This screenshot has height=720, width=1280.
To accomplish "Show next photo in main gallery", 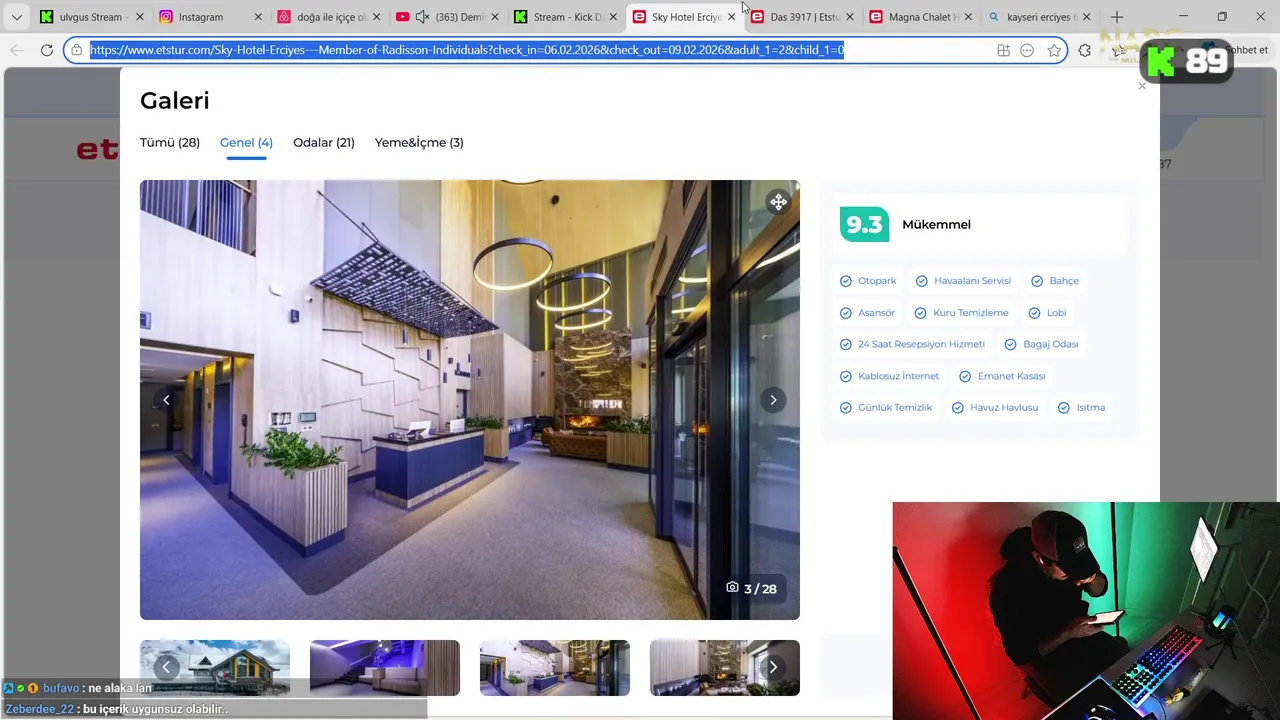I will [x=772, y=400].
